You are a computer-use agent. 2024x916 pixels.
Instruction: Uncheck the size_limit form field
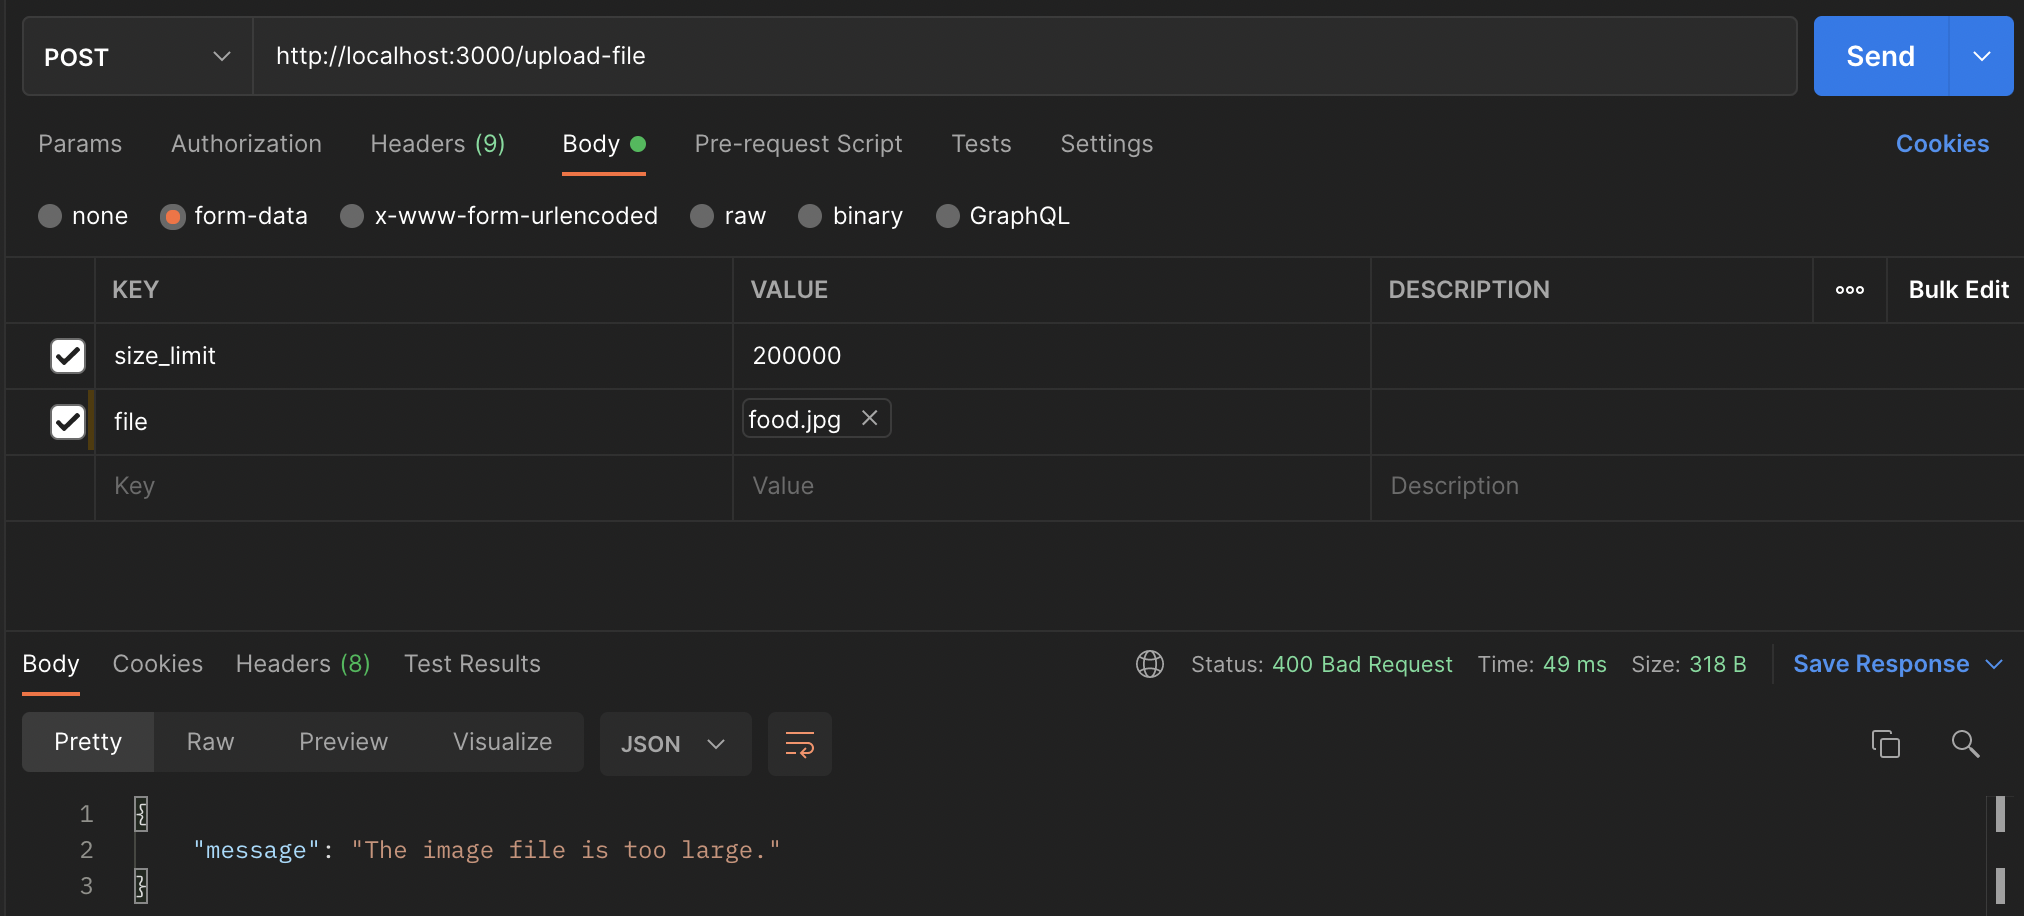click(x=67, y=355)
